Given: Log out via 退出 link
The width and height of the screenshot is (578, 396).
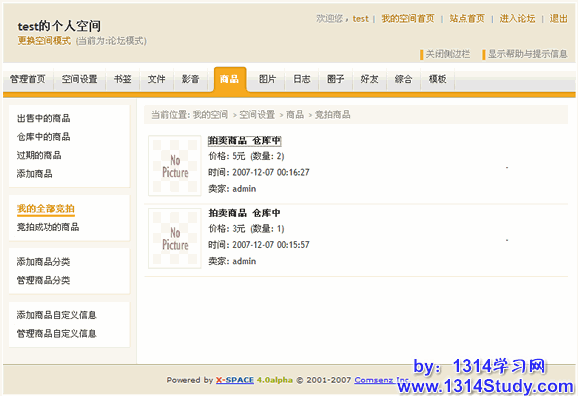Looking at the screenshot, I should pyautogui.click(x=558, y=18).
